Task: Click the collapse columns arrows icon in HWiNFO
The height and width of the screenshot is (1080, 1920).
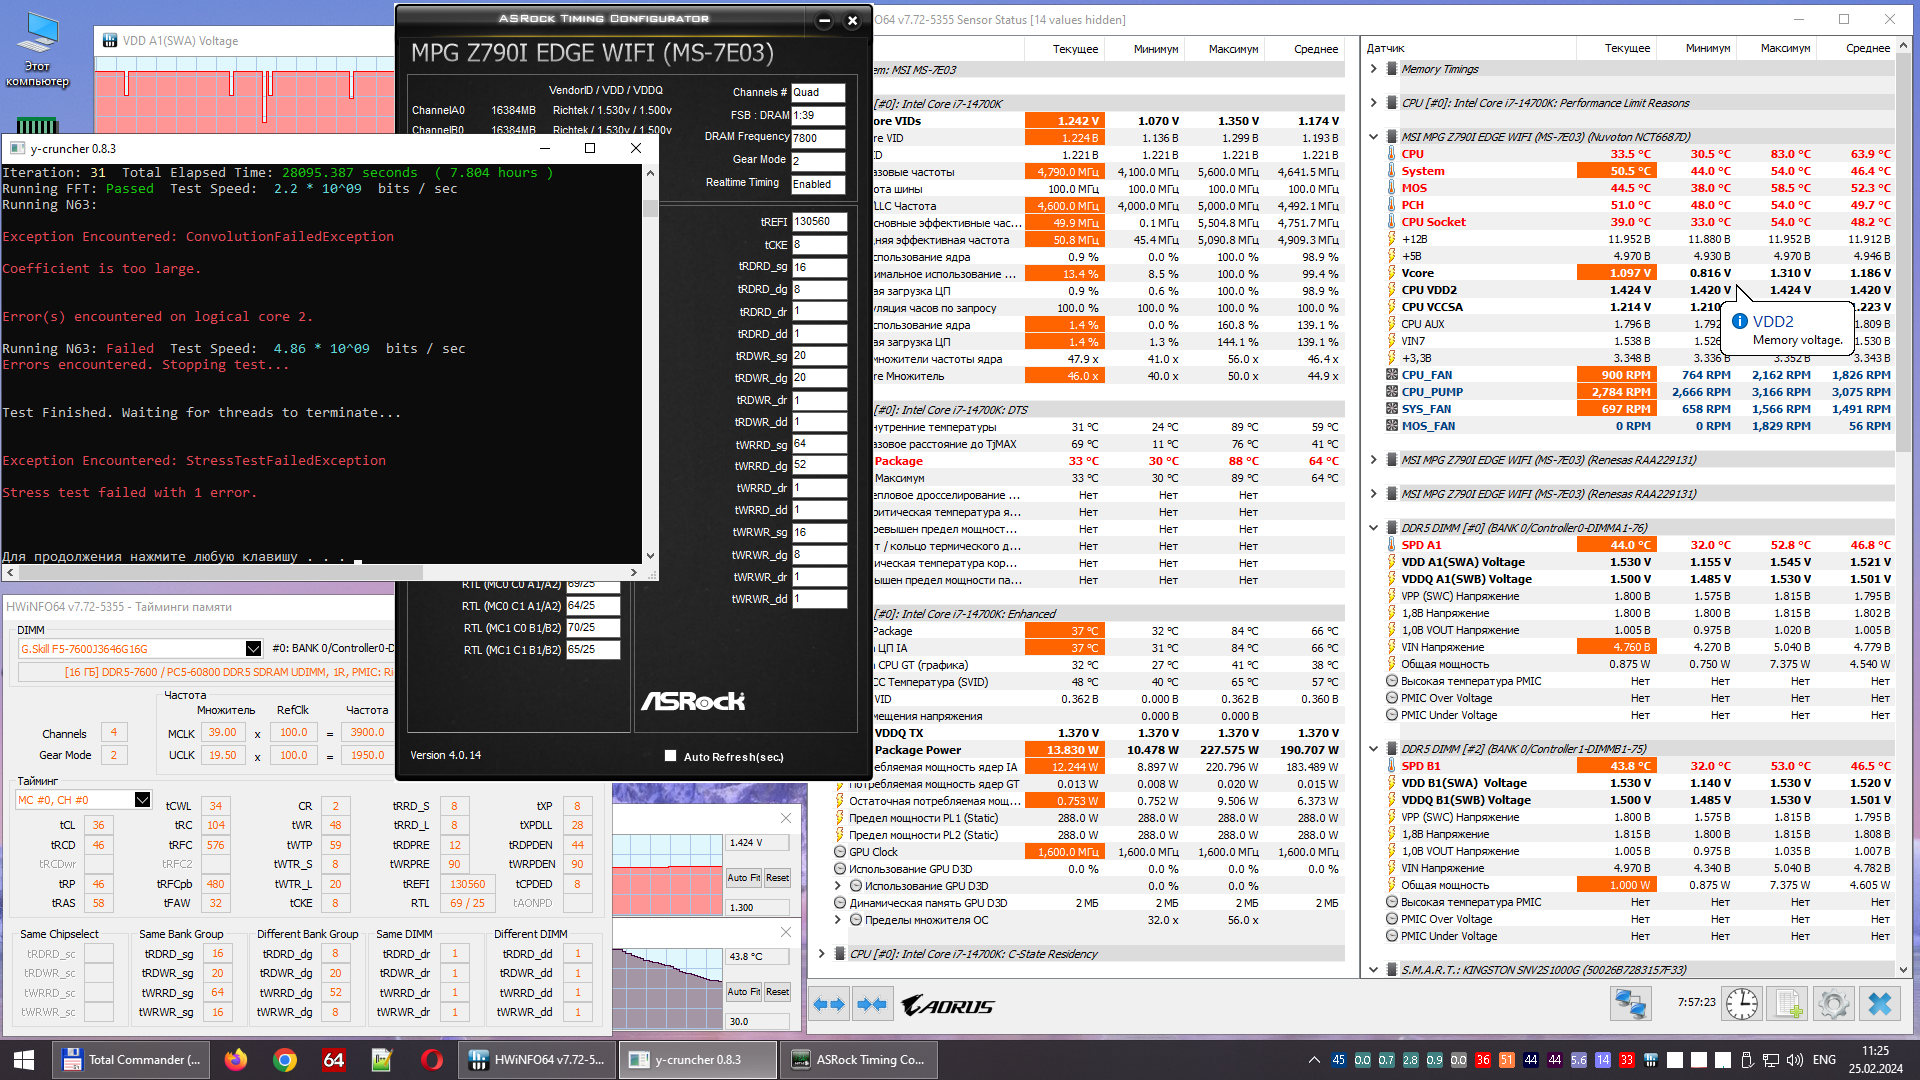Action: point(872,1004)
